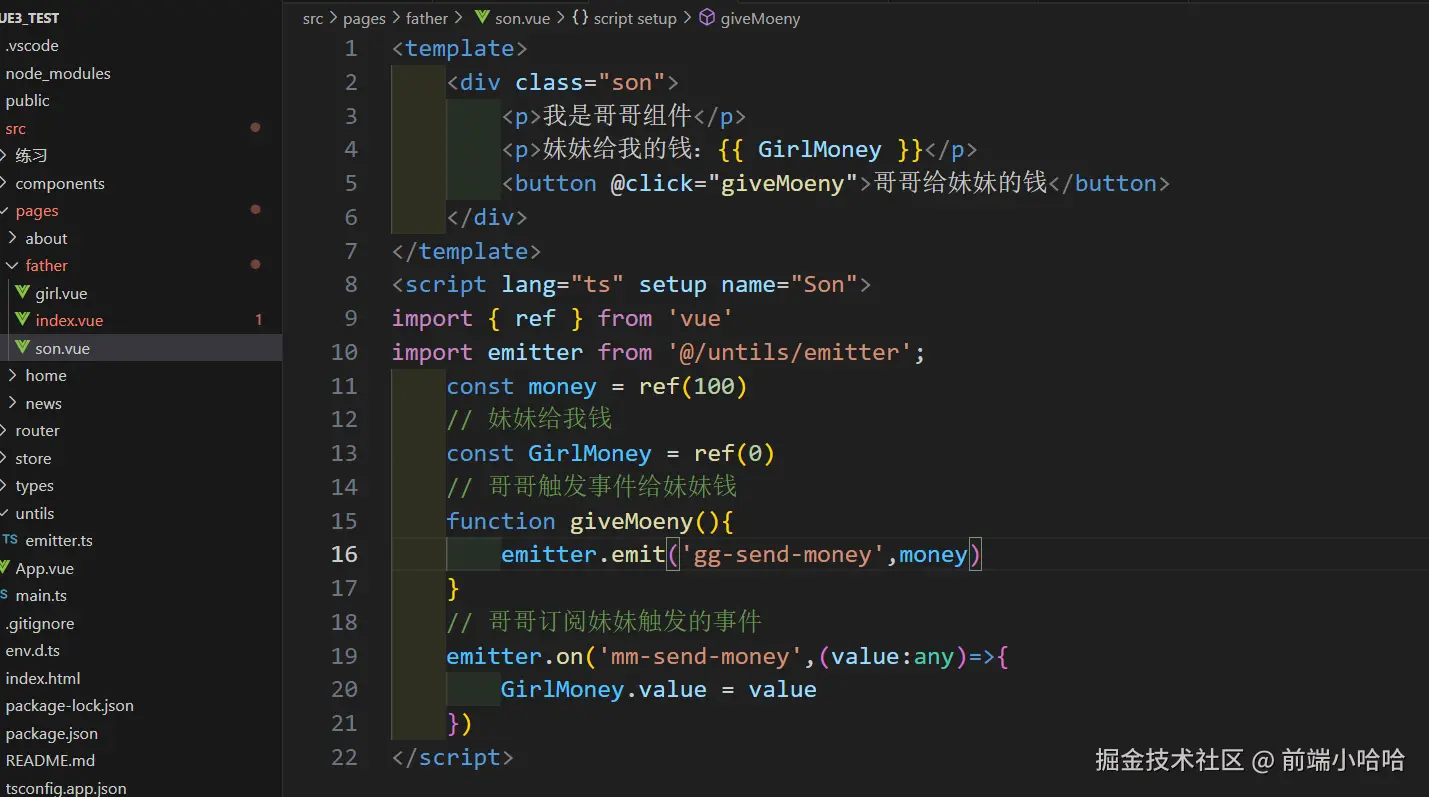Open the README.md file
Viewport: 1429px width, 797px height.
[51, 760]
